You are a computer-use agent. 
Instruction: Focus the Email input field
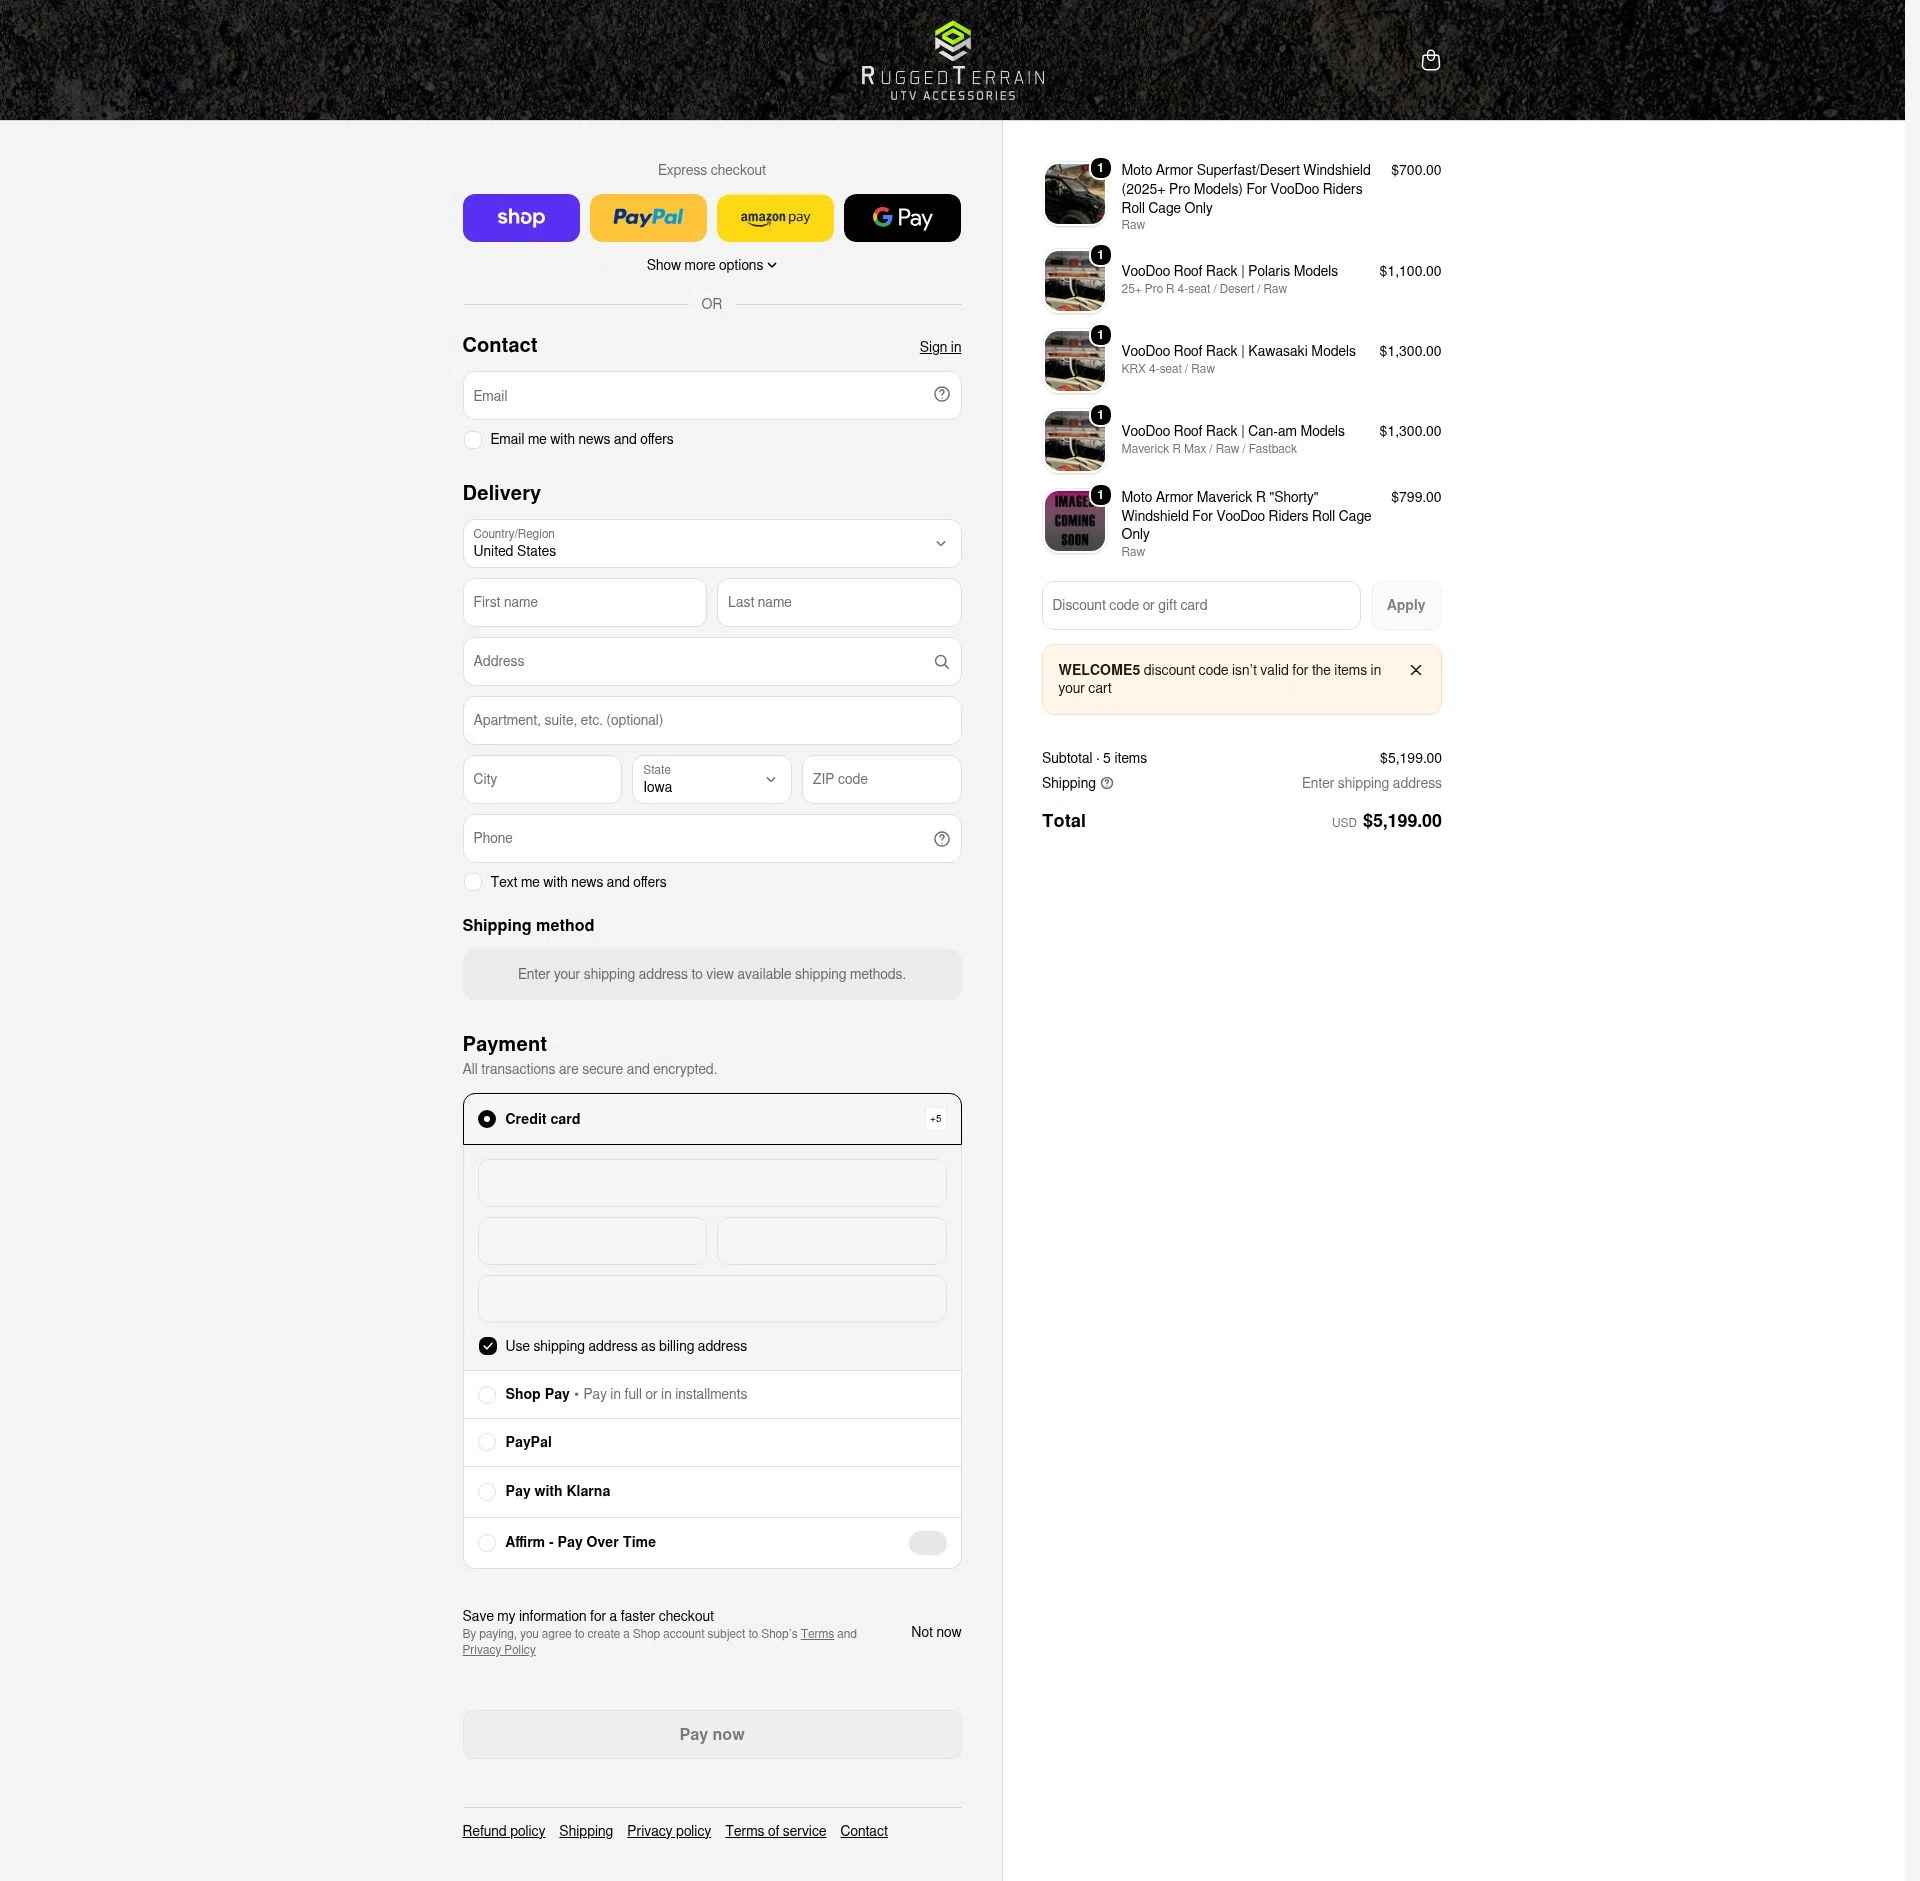pos(712,396)
